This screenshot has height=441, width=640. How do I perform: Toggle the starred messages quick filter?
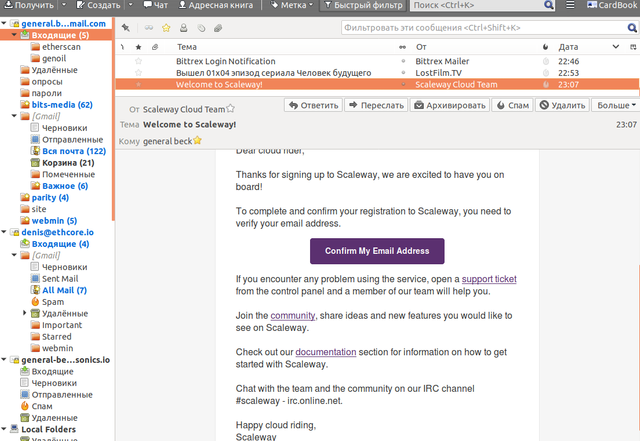click(x=166, y=28)
